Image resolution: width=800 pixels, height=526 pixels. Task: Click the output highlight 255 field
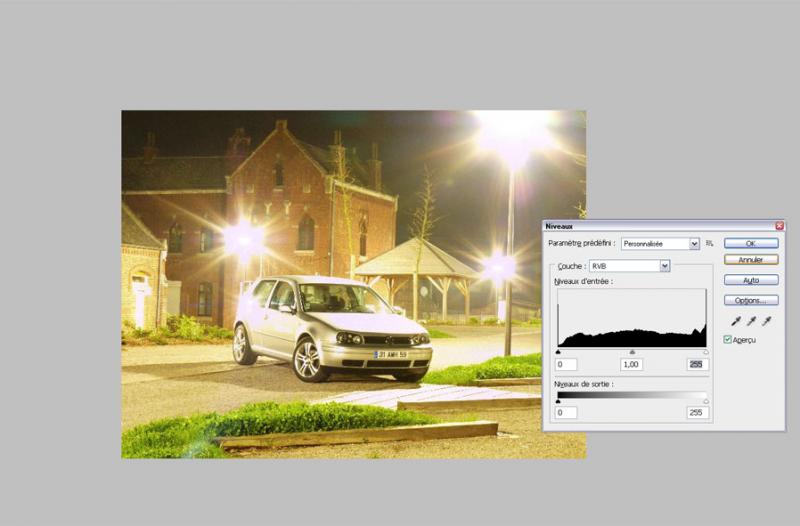click(x=697, y=412)
